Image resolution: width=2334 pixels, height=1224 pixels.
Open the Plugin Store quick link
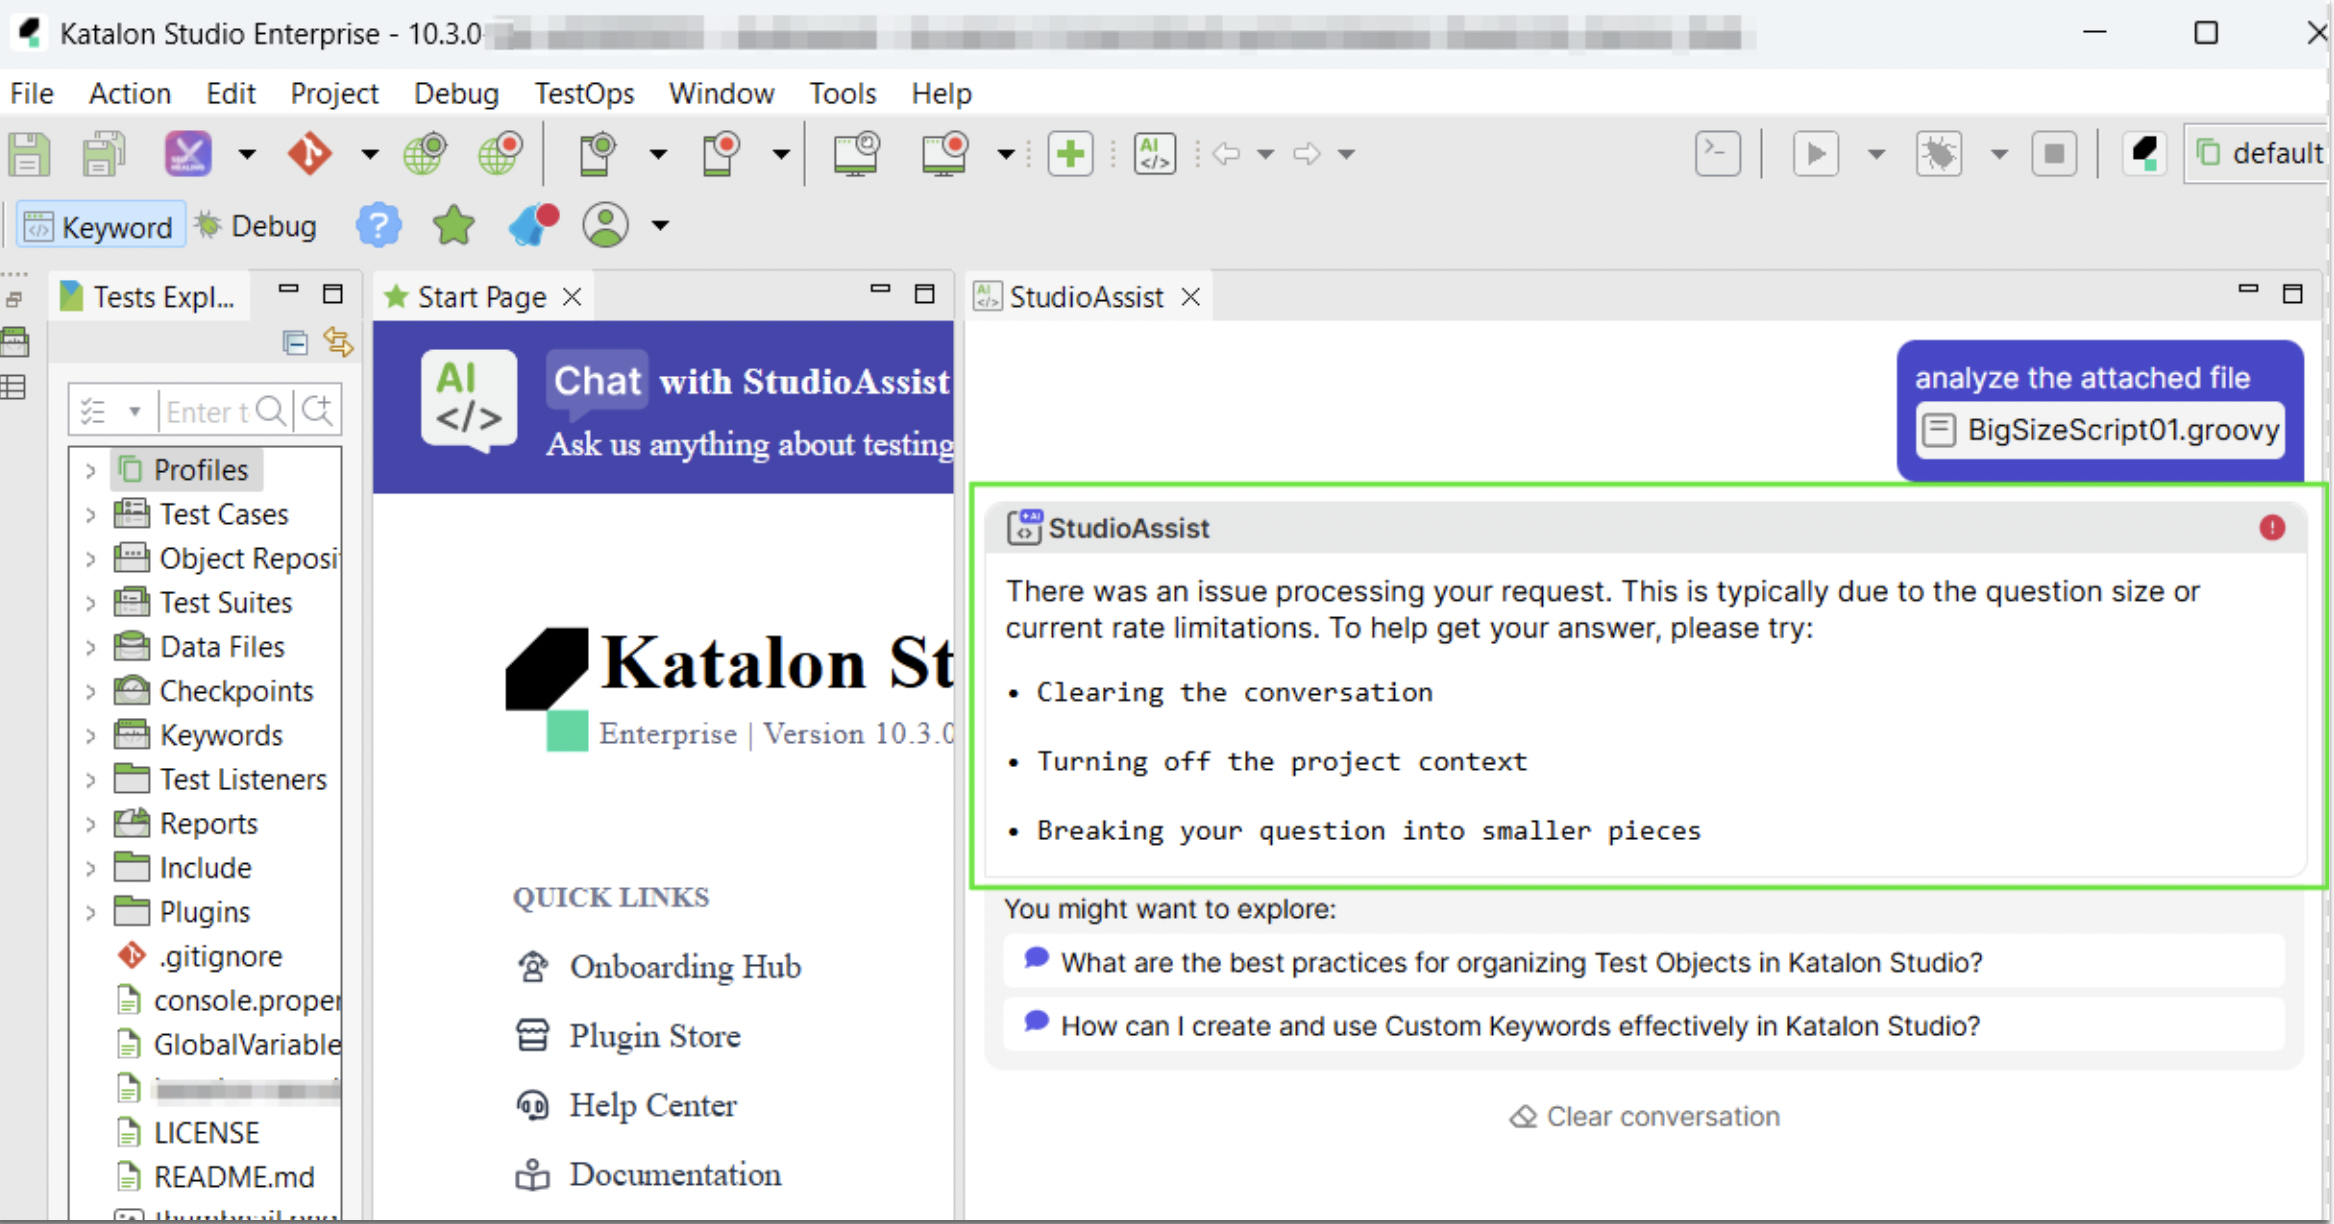click(630, 1036)
